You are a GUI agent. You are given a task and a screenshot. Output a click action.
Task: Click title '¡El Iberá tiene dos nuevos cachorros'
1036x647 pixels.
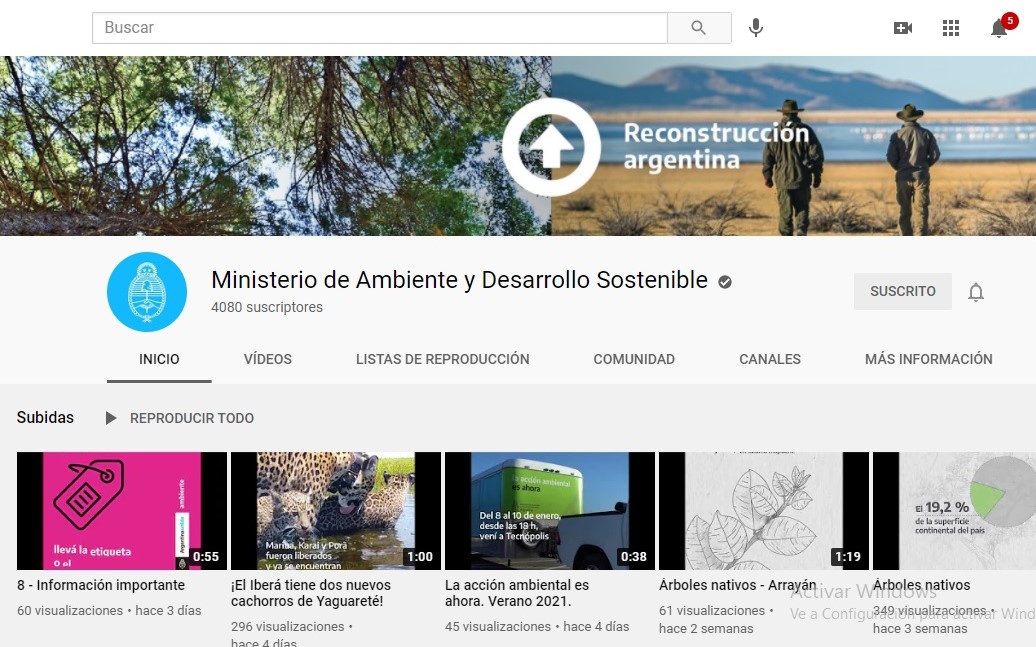(311, 593)
